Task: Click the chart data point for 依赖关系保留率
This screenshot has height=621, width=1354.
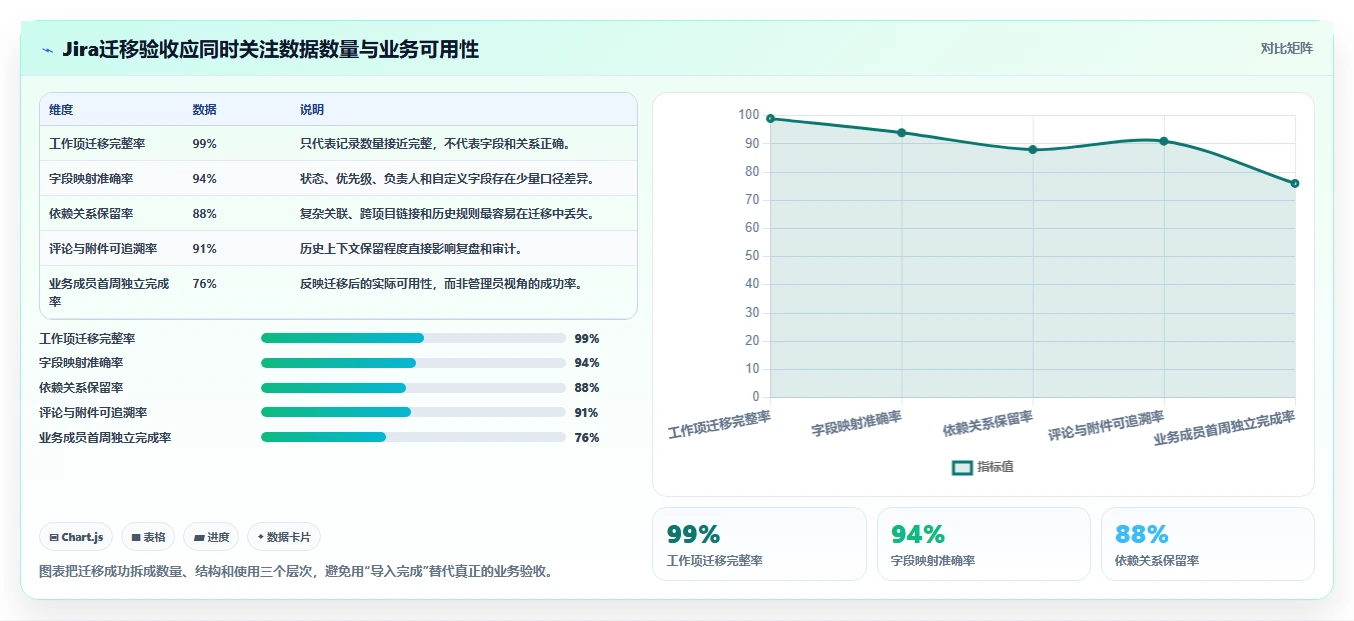Action: click(x=1033, y=149)
